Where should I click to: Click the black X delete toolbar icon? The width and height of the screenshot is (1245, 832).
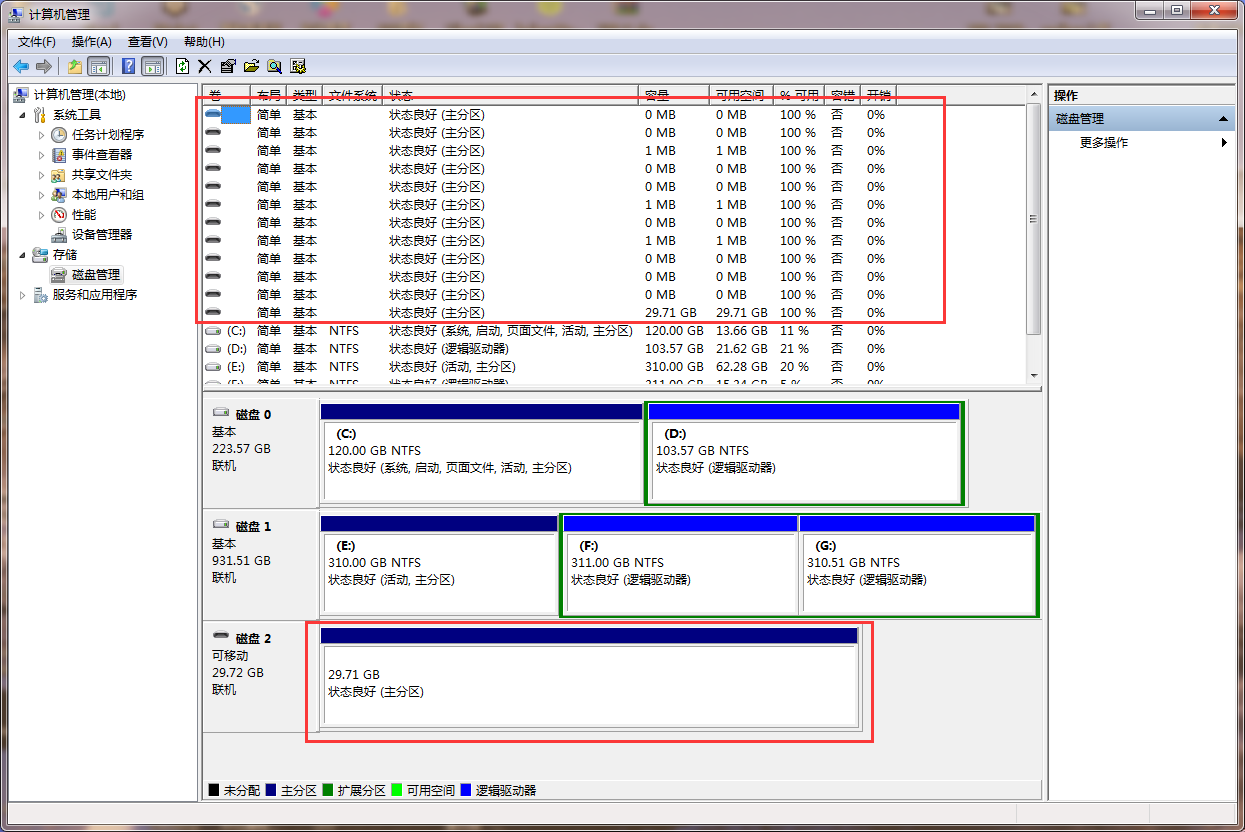(x=205, y=66)
